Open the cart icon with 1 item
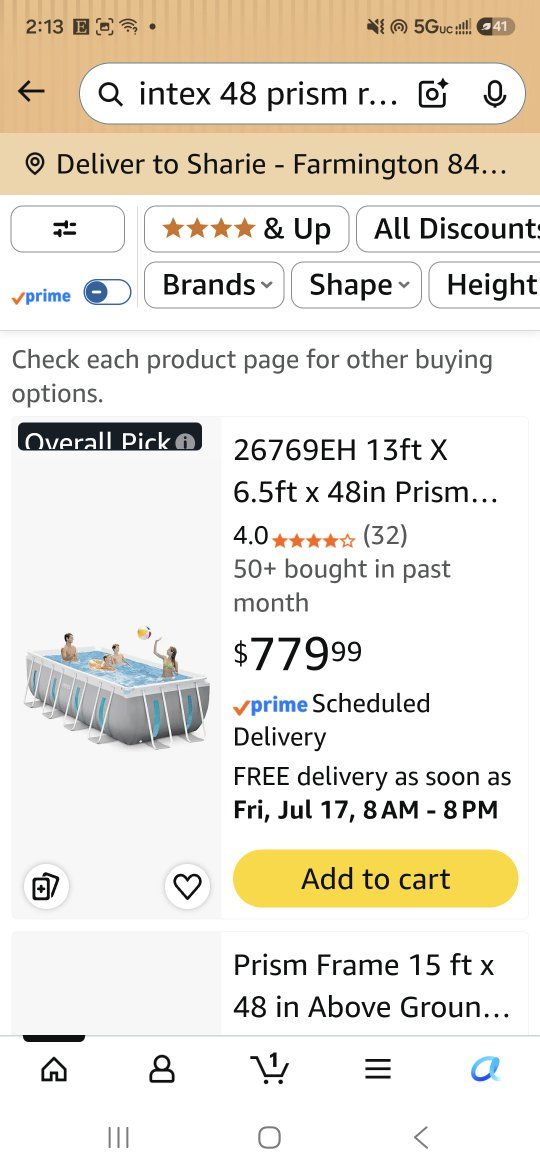The width and height of the screenshot is (540, 1170). tap(269, 1069)
